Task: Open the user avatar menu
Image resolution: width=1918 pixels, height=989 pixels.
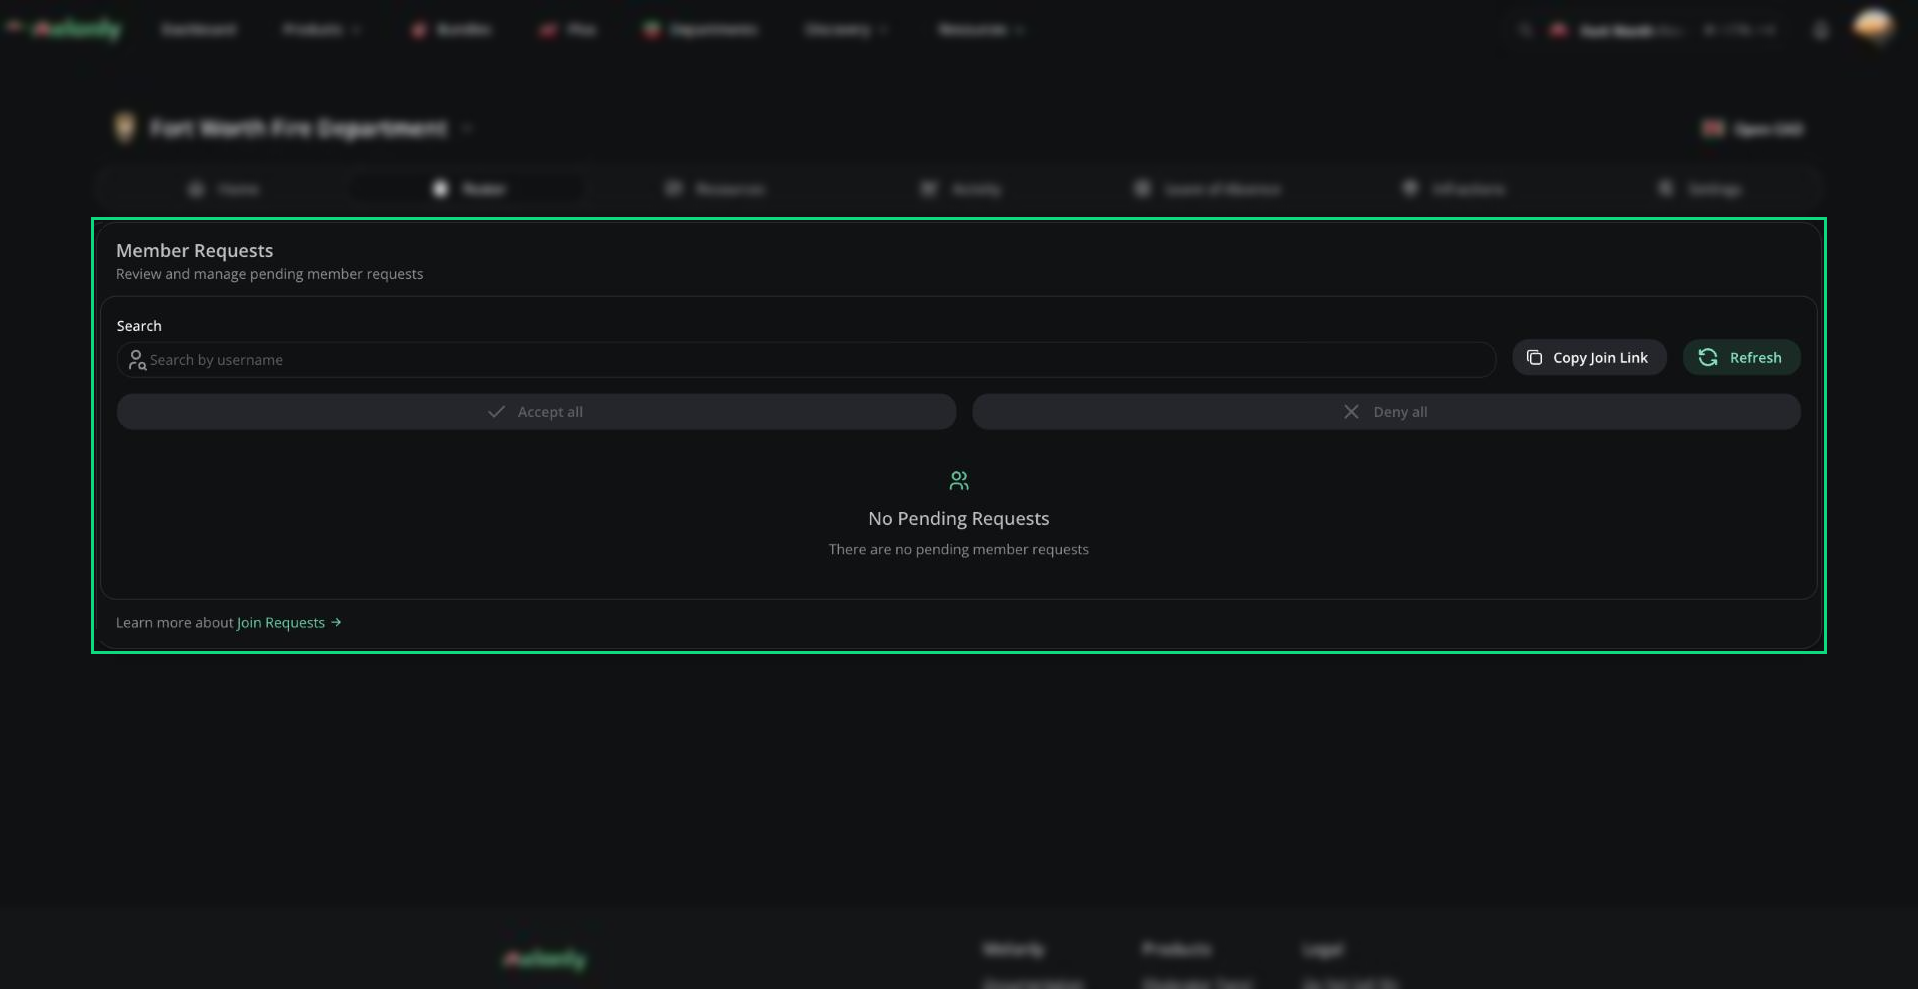Action: 1873,28
